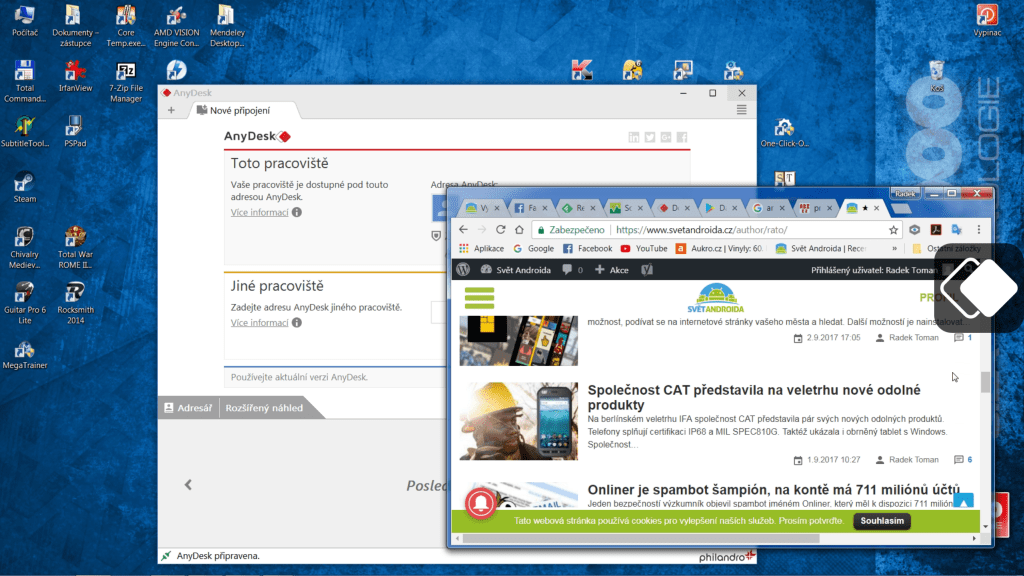The height and width of the screenshot is (576, 1024).
Task: Open the green hamburger site menu
Action: click(479, 298)
